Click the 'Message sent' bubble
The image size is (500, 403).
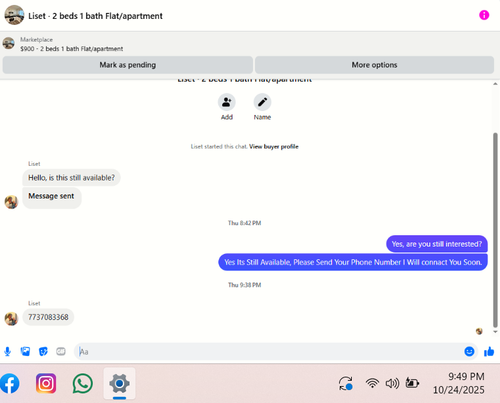click(x=52, y=197)
